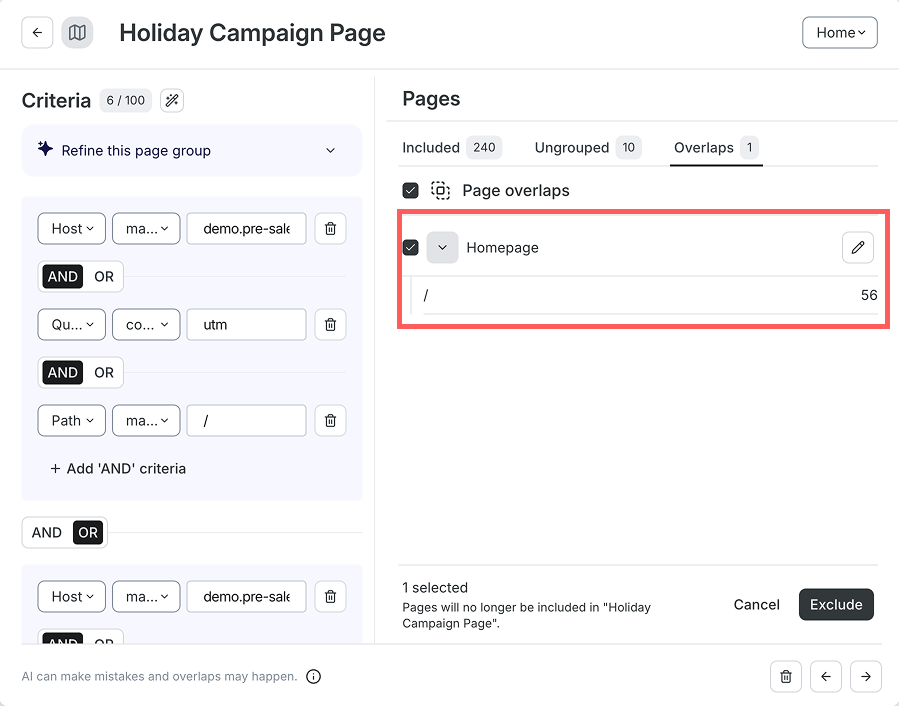Select the Overlaps tab
This screenshot has width=899, height=706.
pos(716,148)
